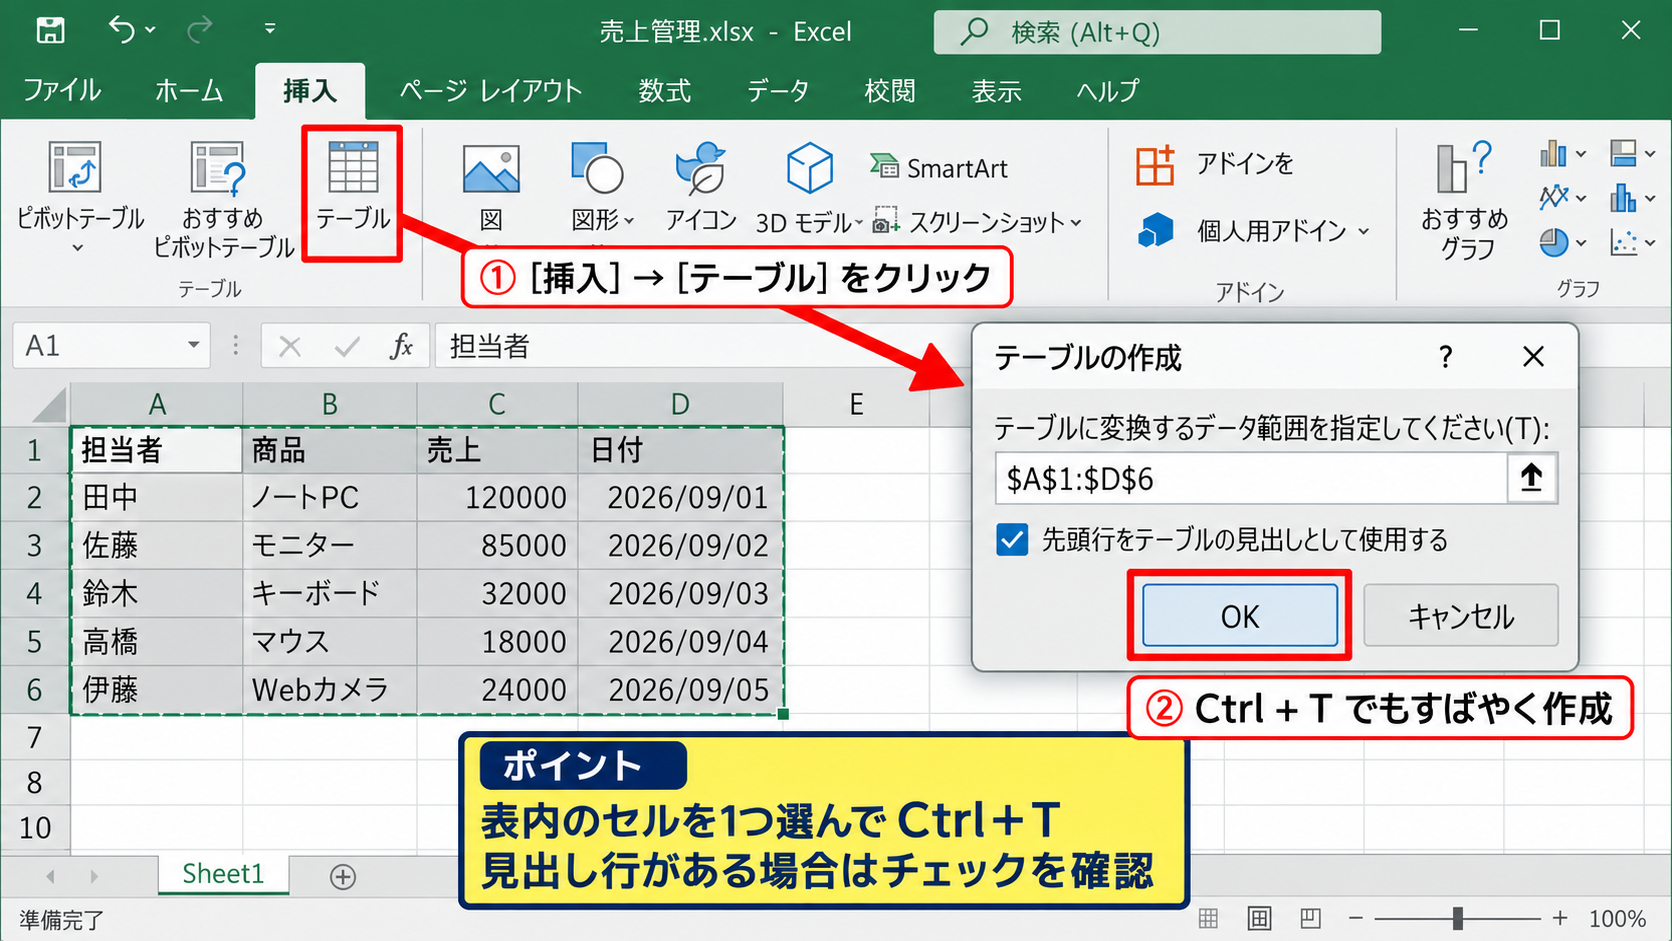The image size is (1672, 941).
Task: Select row 3 header
Action: pyautogui.click(x=35, y=546)
